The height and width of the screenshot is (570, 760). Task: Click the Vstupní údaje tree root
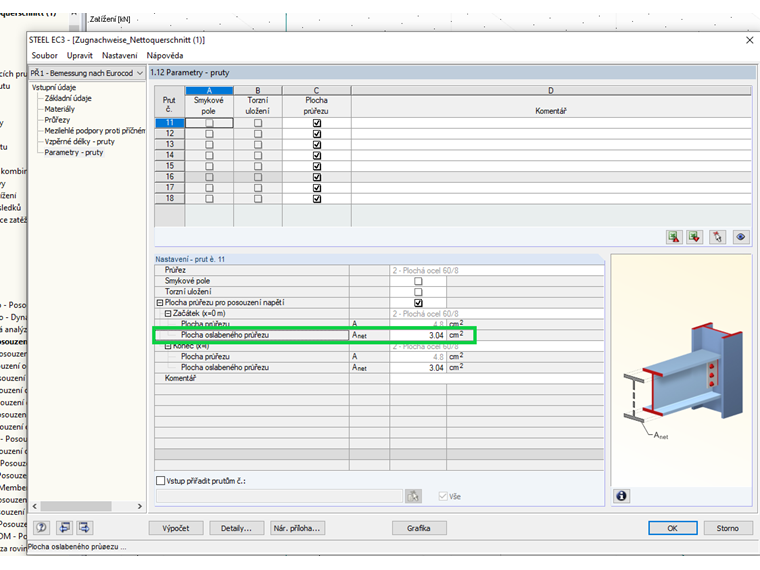click(x=54, y=88)
